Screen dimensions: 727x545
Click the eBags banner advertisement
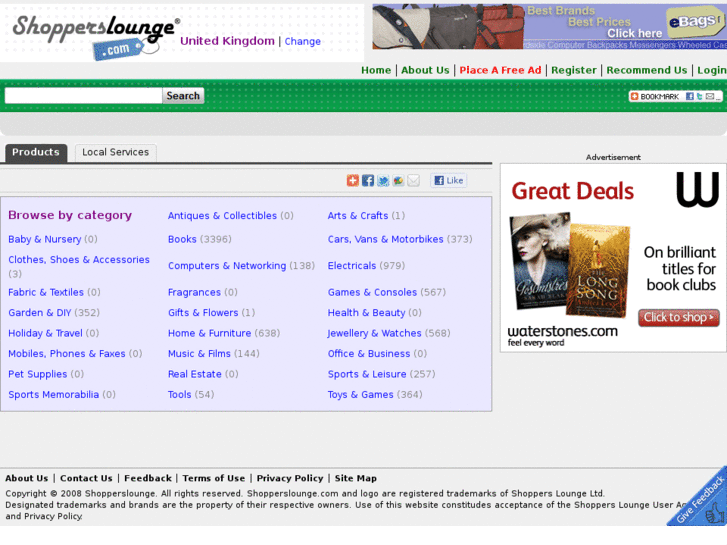(549, 26)
